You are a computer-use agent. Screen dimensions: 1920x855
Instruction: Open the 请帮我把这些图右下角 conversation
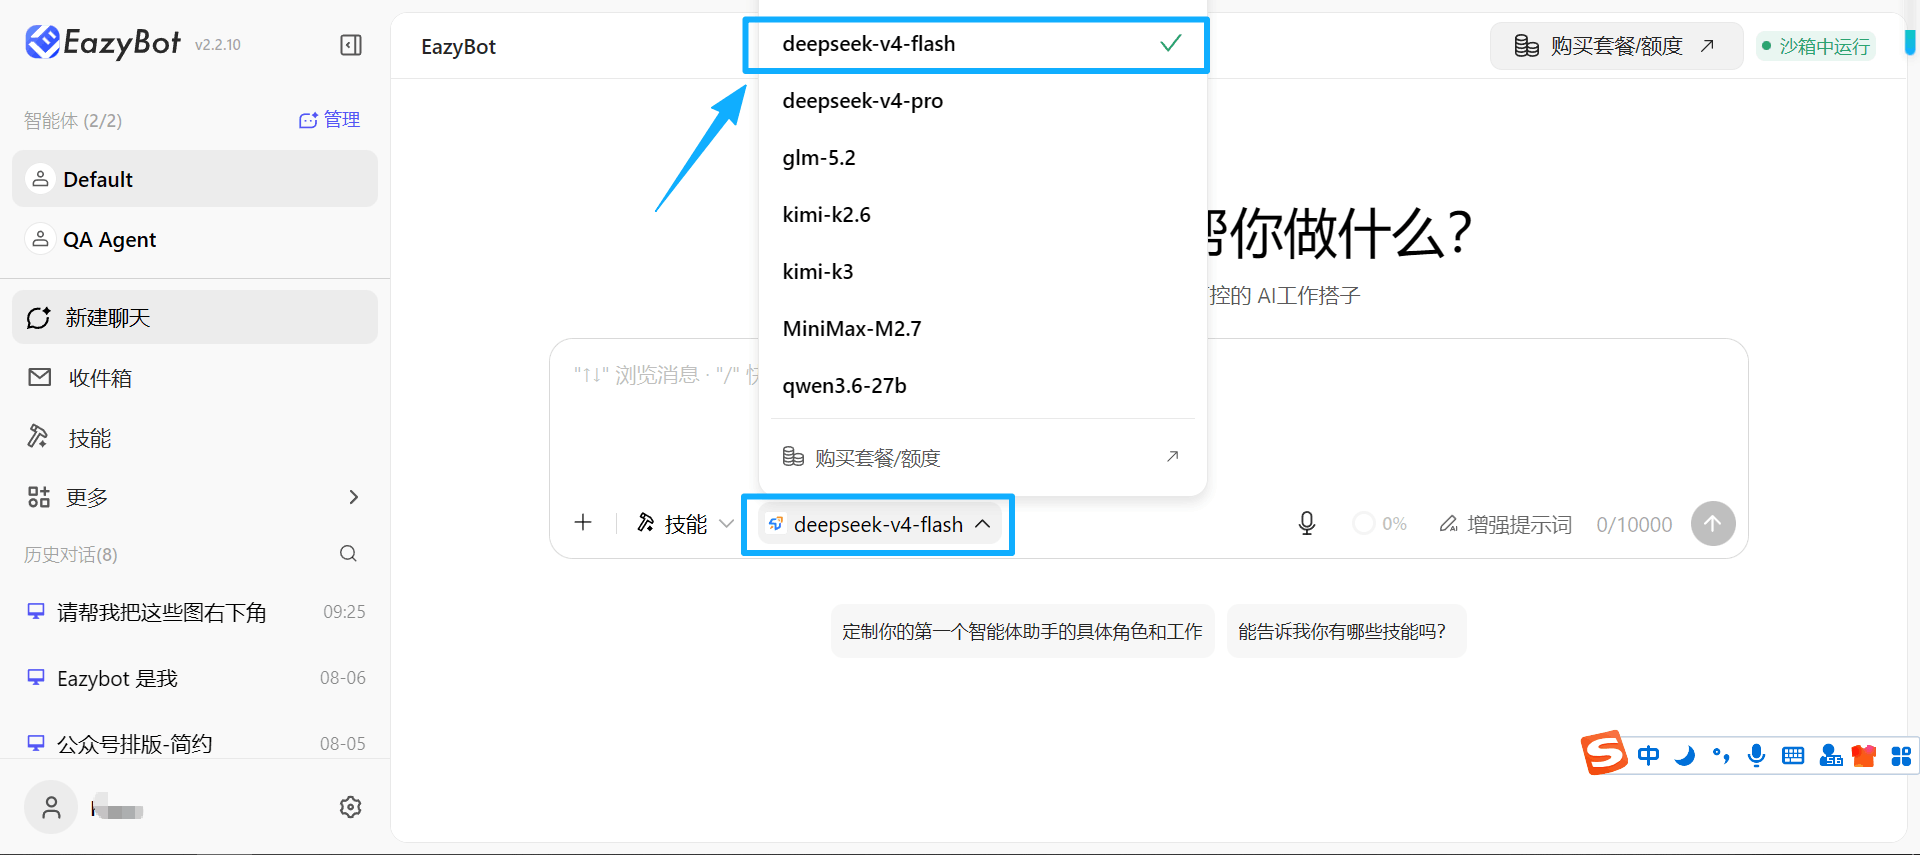(195, 612)
